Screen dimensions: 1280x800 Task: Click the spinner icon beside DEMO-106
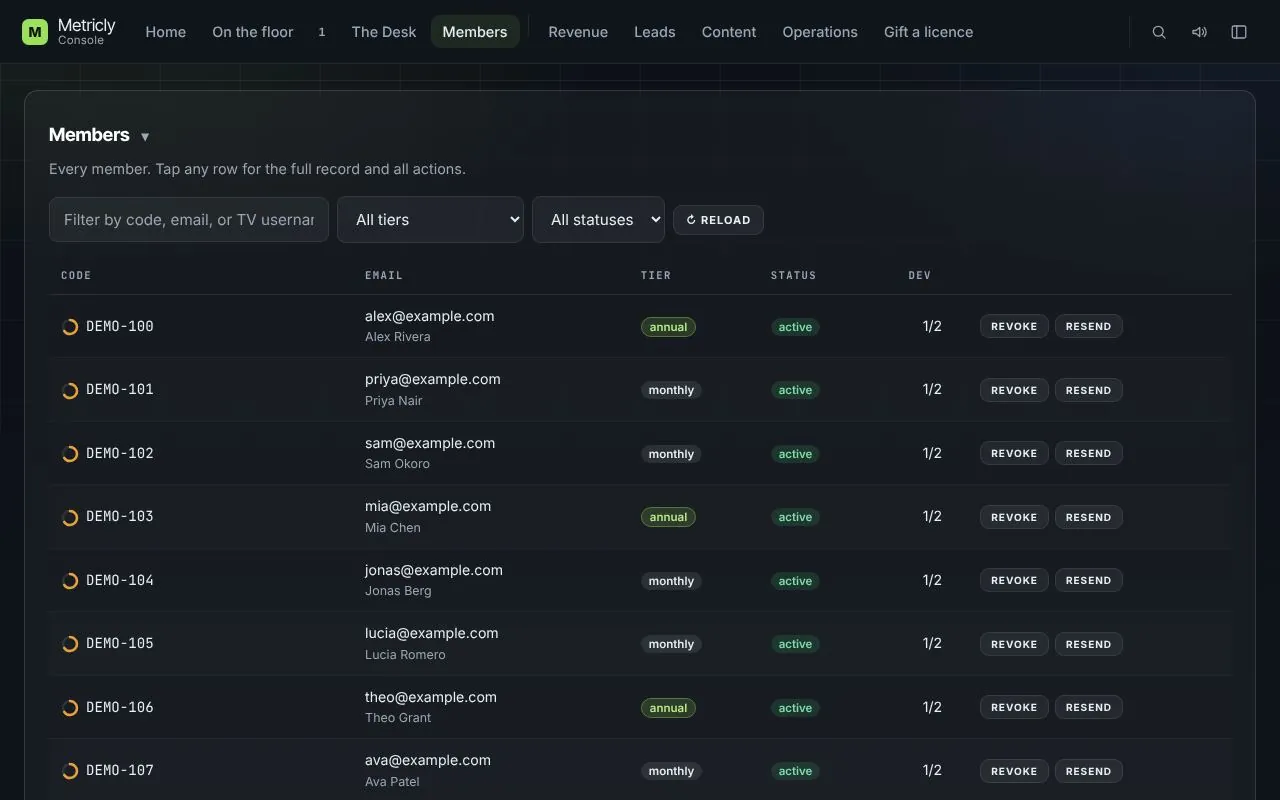(x=70, y=708)
